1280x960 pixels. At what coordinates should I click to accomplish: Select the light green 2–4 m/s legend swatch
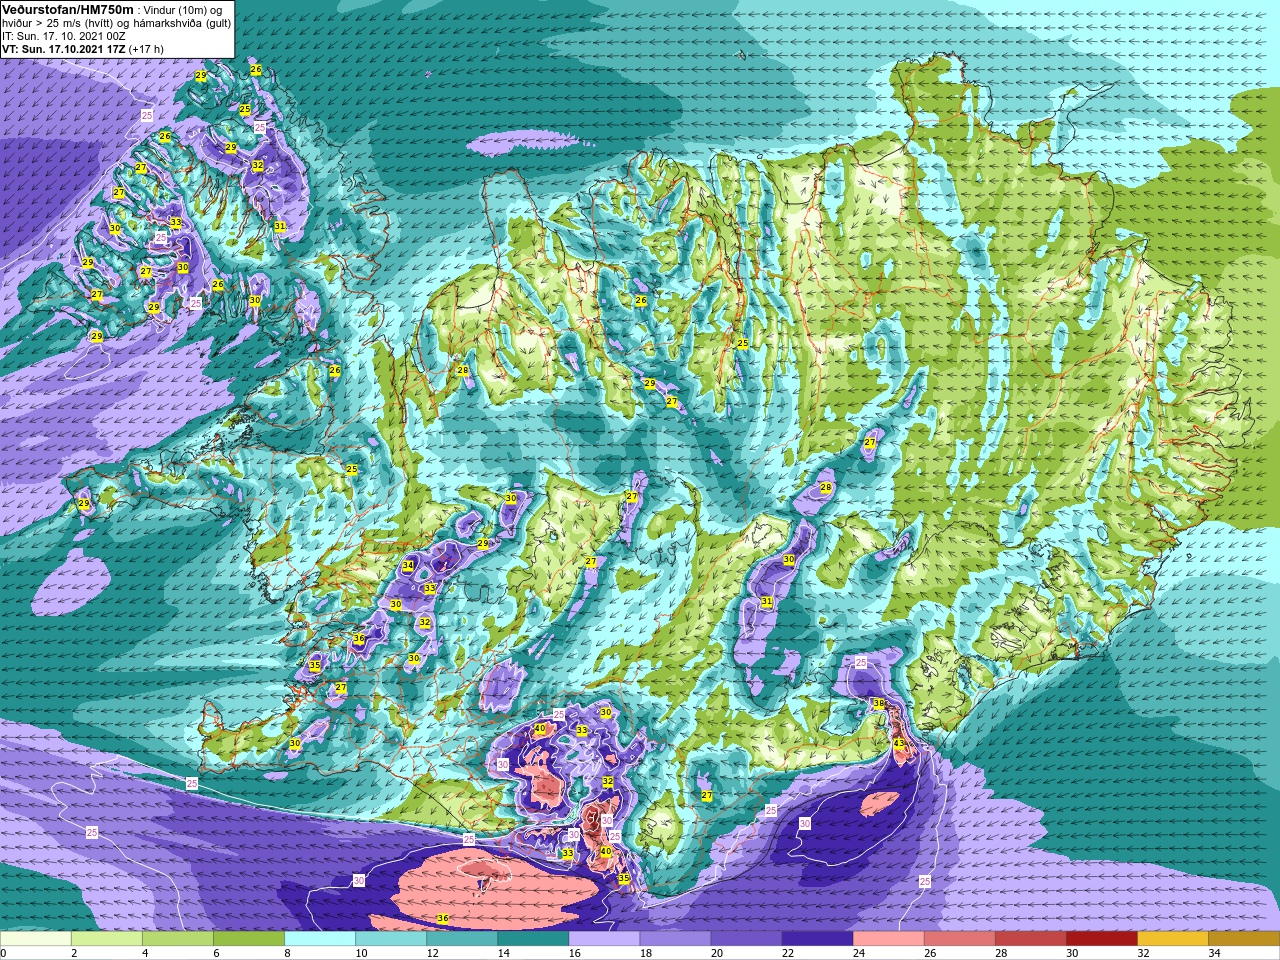pyautogui.click(x=107, y=939)
